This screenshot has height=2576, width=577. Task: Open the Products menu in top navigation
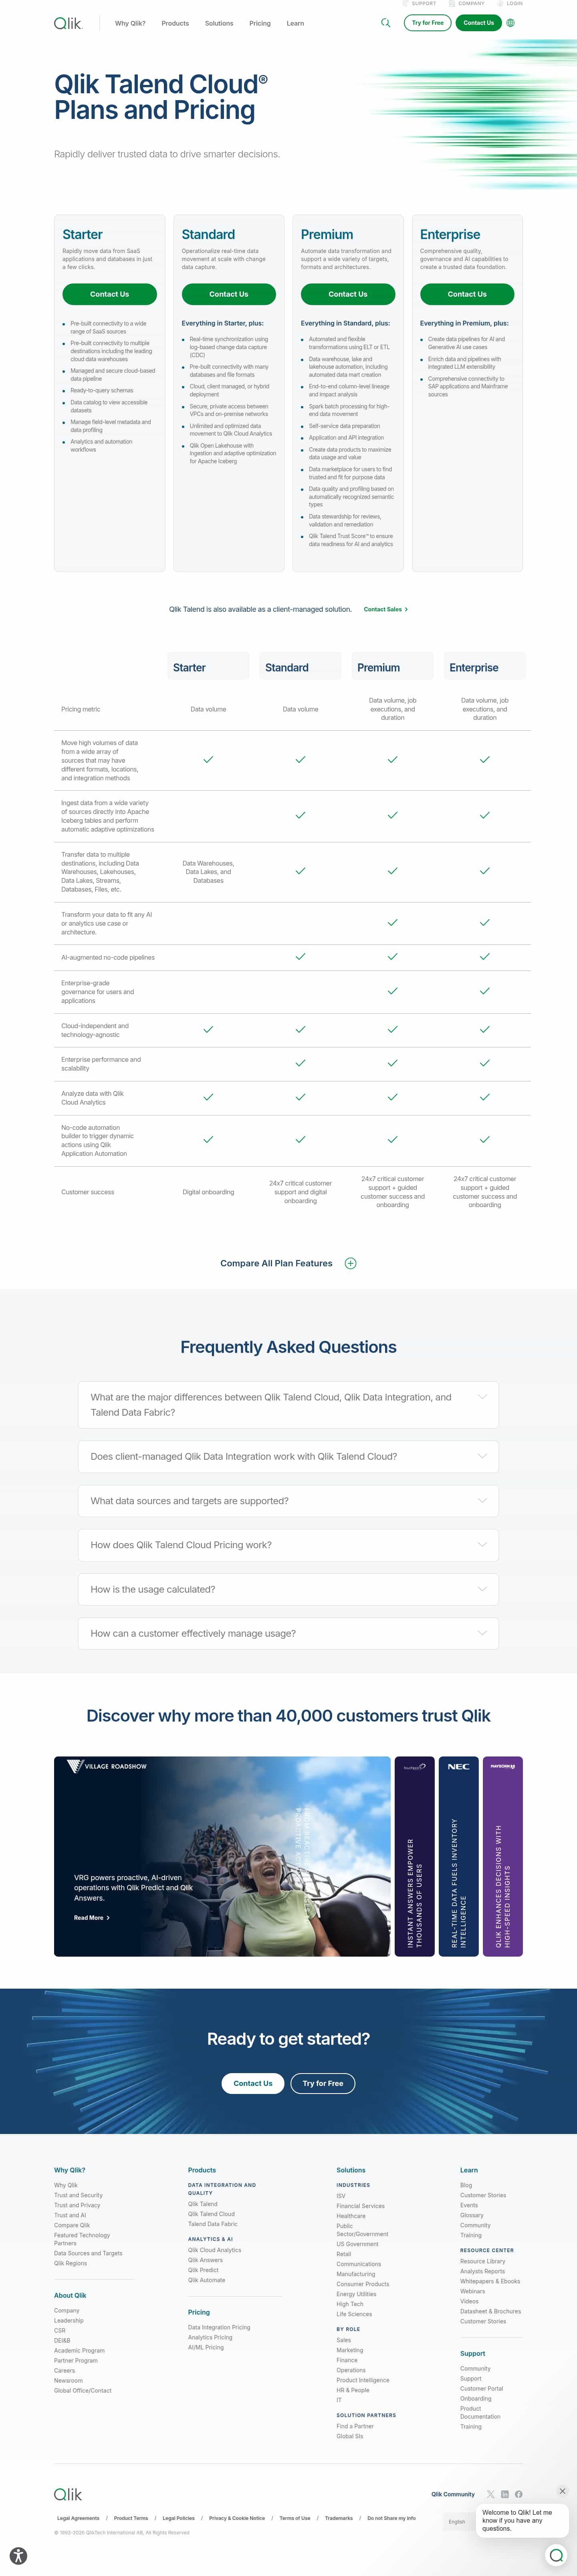coord(175,23)
